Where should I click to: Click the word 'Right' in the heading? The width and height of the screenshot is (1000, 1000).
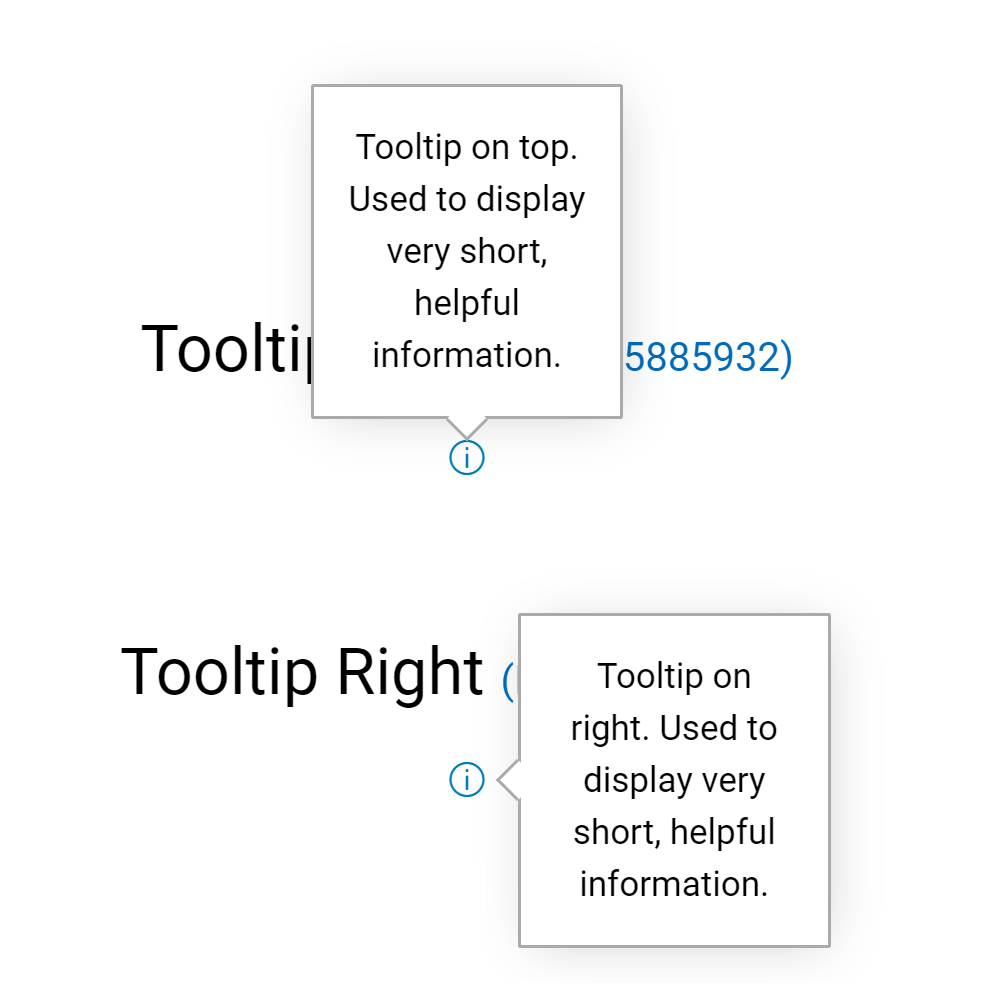coord(409,672)
